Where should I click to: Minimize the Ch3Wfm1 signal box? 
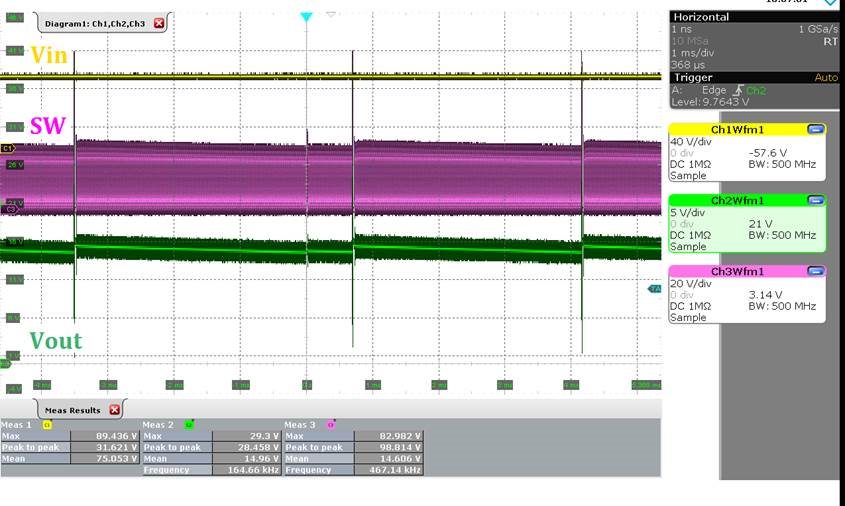[x=815, y=271]
